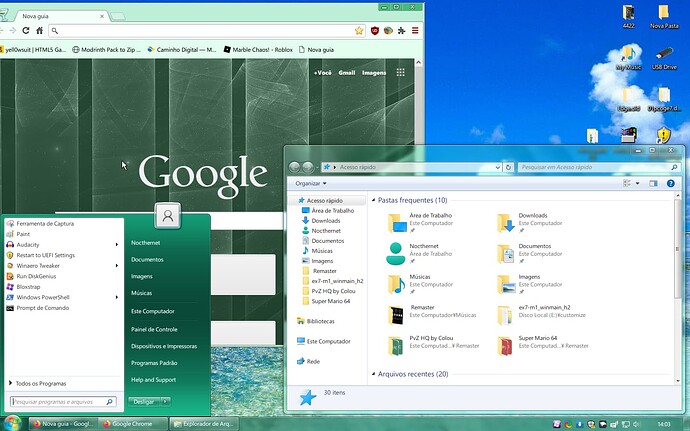Bookmark this page with the star icon

click(359, 30)
